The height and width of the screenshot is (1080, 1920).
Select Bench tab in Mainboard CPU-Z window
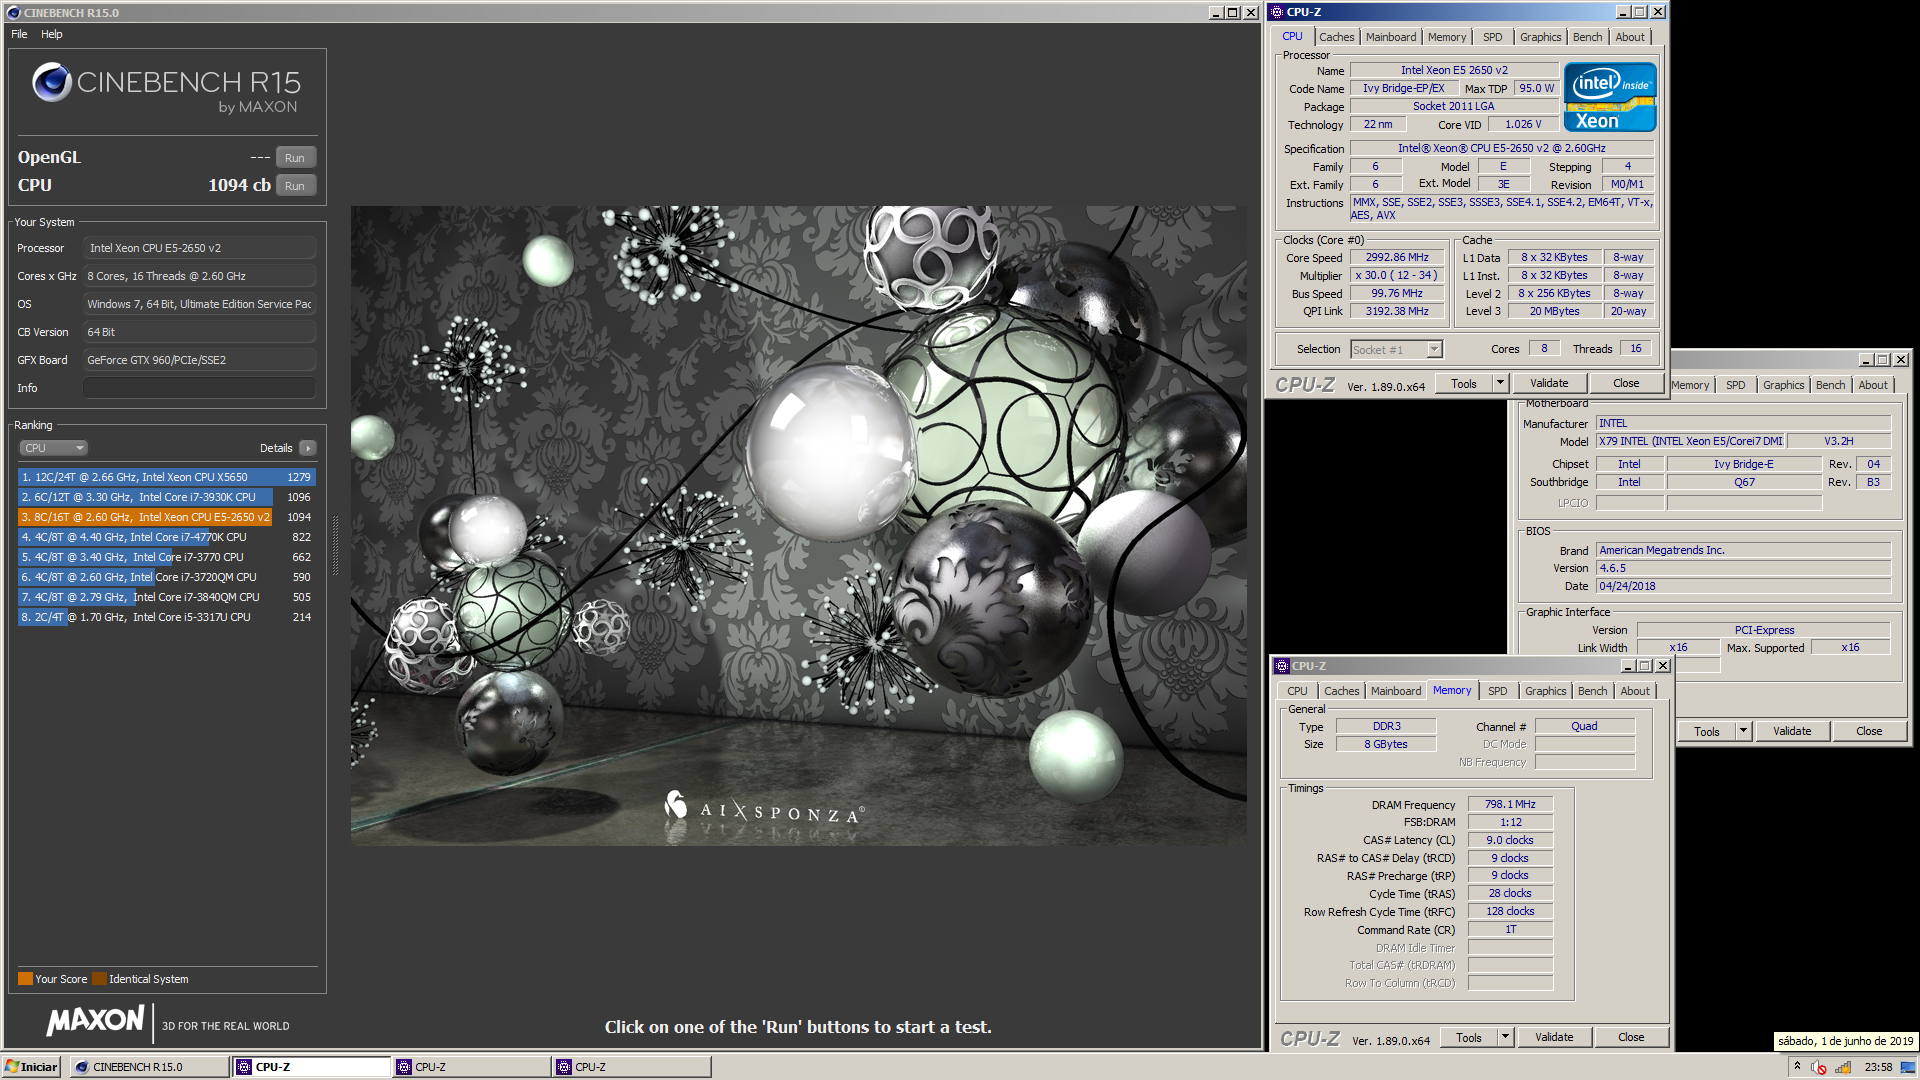click(1831, 385)
